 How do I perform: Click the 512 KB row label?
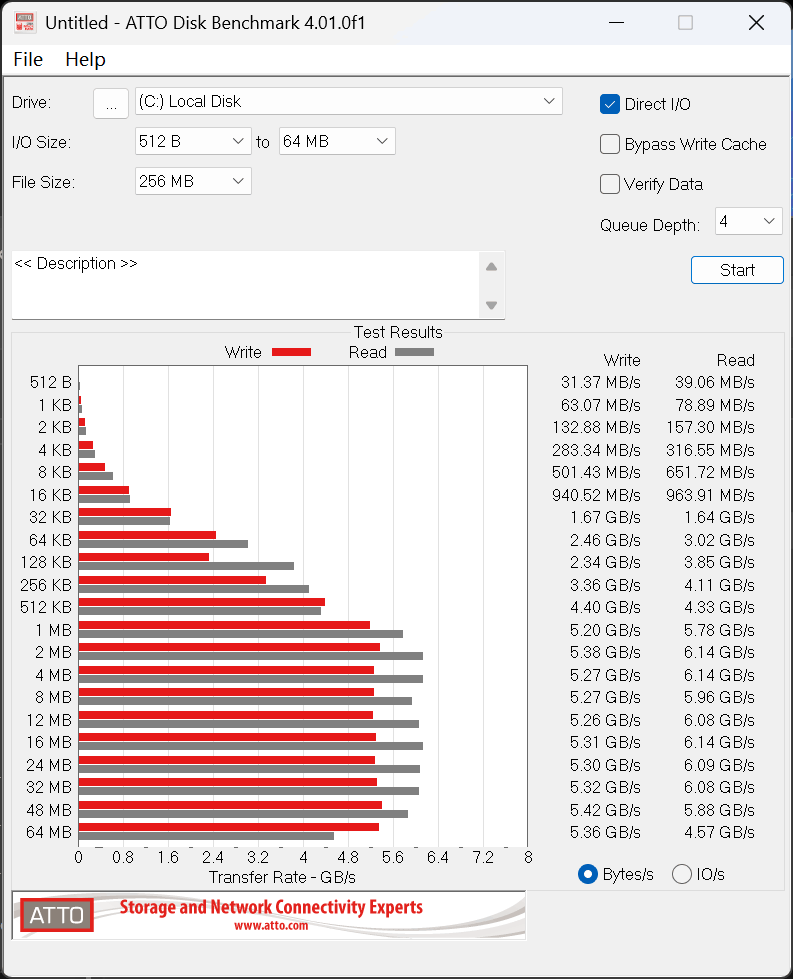46,607
